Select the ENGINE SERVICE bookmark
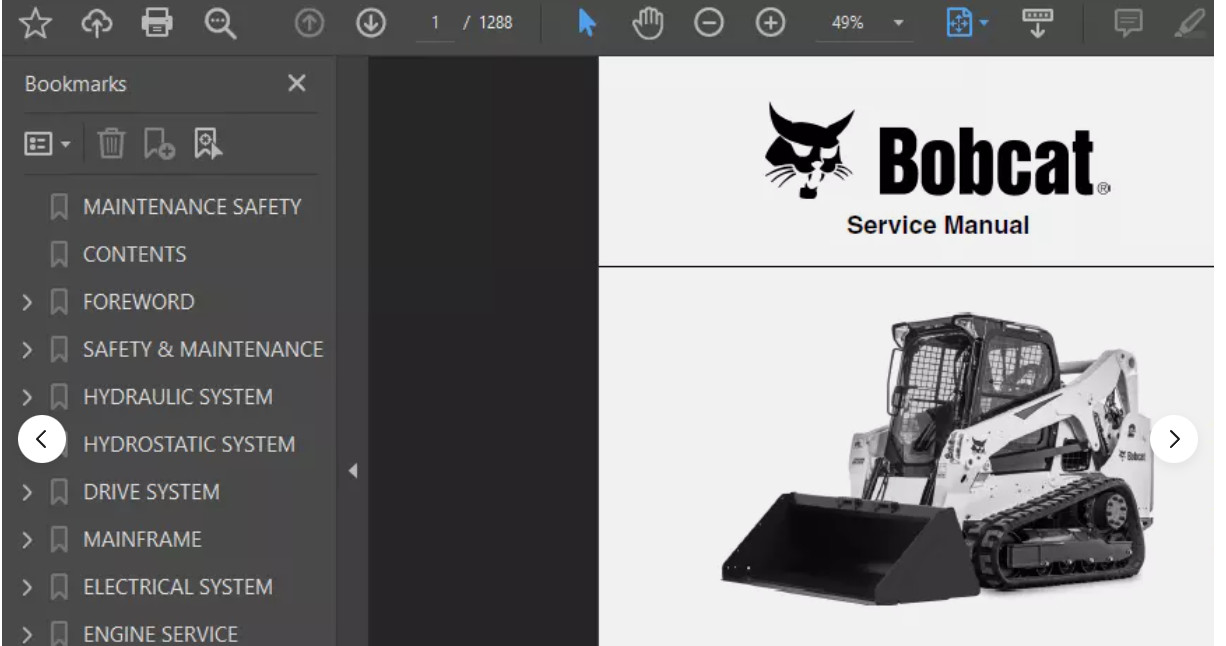This screenshot has width=1226, height=646. [x=160, y=634]
